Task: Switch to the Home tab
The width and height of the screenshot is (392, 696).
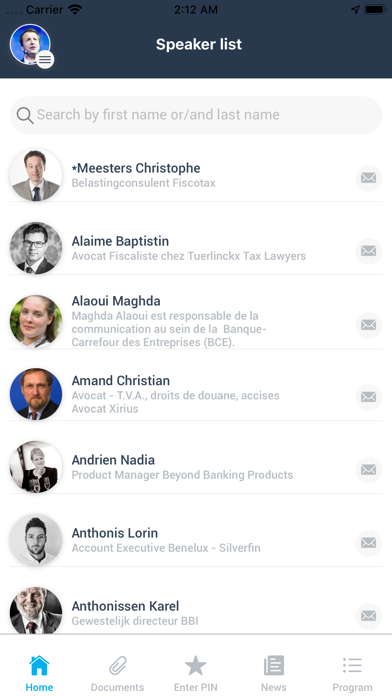Action: [x=39, y=673]
